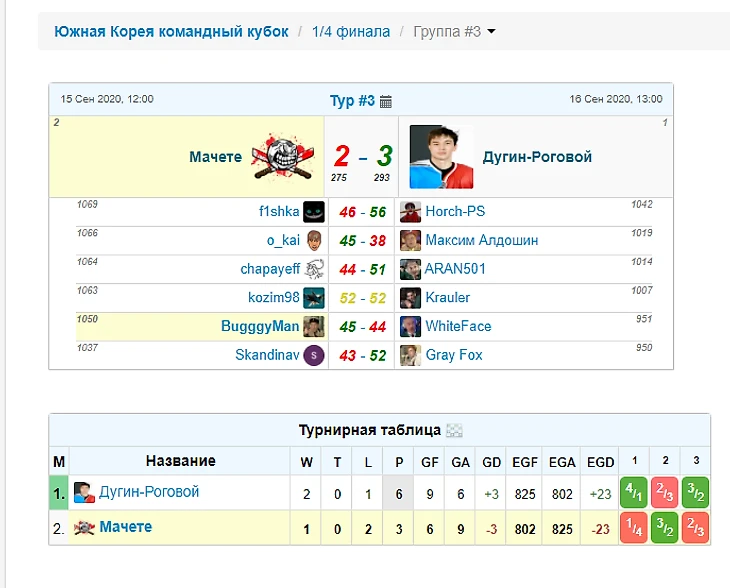Click o_kai's avatar icon

click(315, 240)
